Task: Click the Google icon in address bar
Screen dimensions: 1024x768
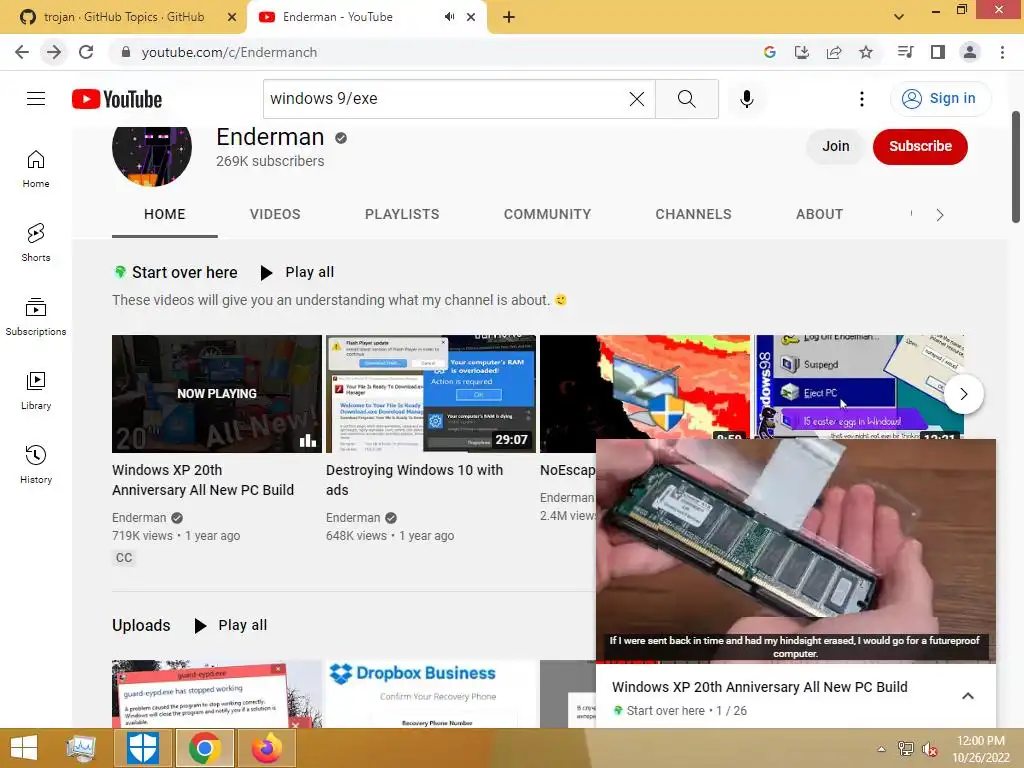Action: click(769, 52)
